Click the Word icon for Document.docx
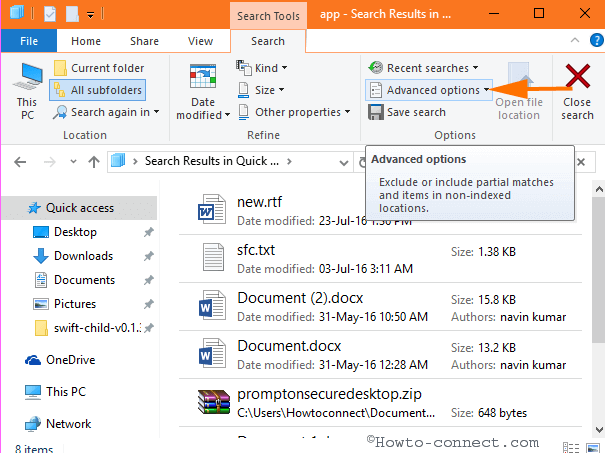 [212, 353]
